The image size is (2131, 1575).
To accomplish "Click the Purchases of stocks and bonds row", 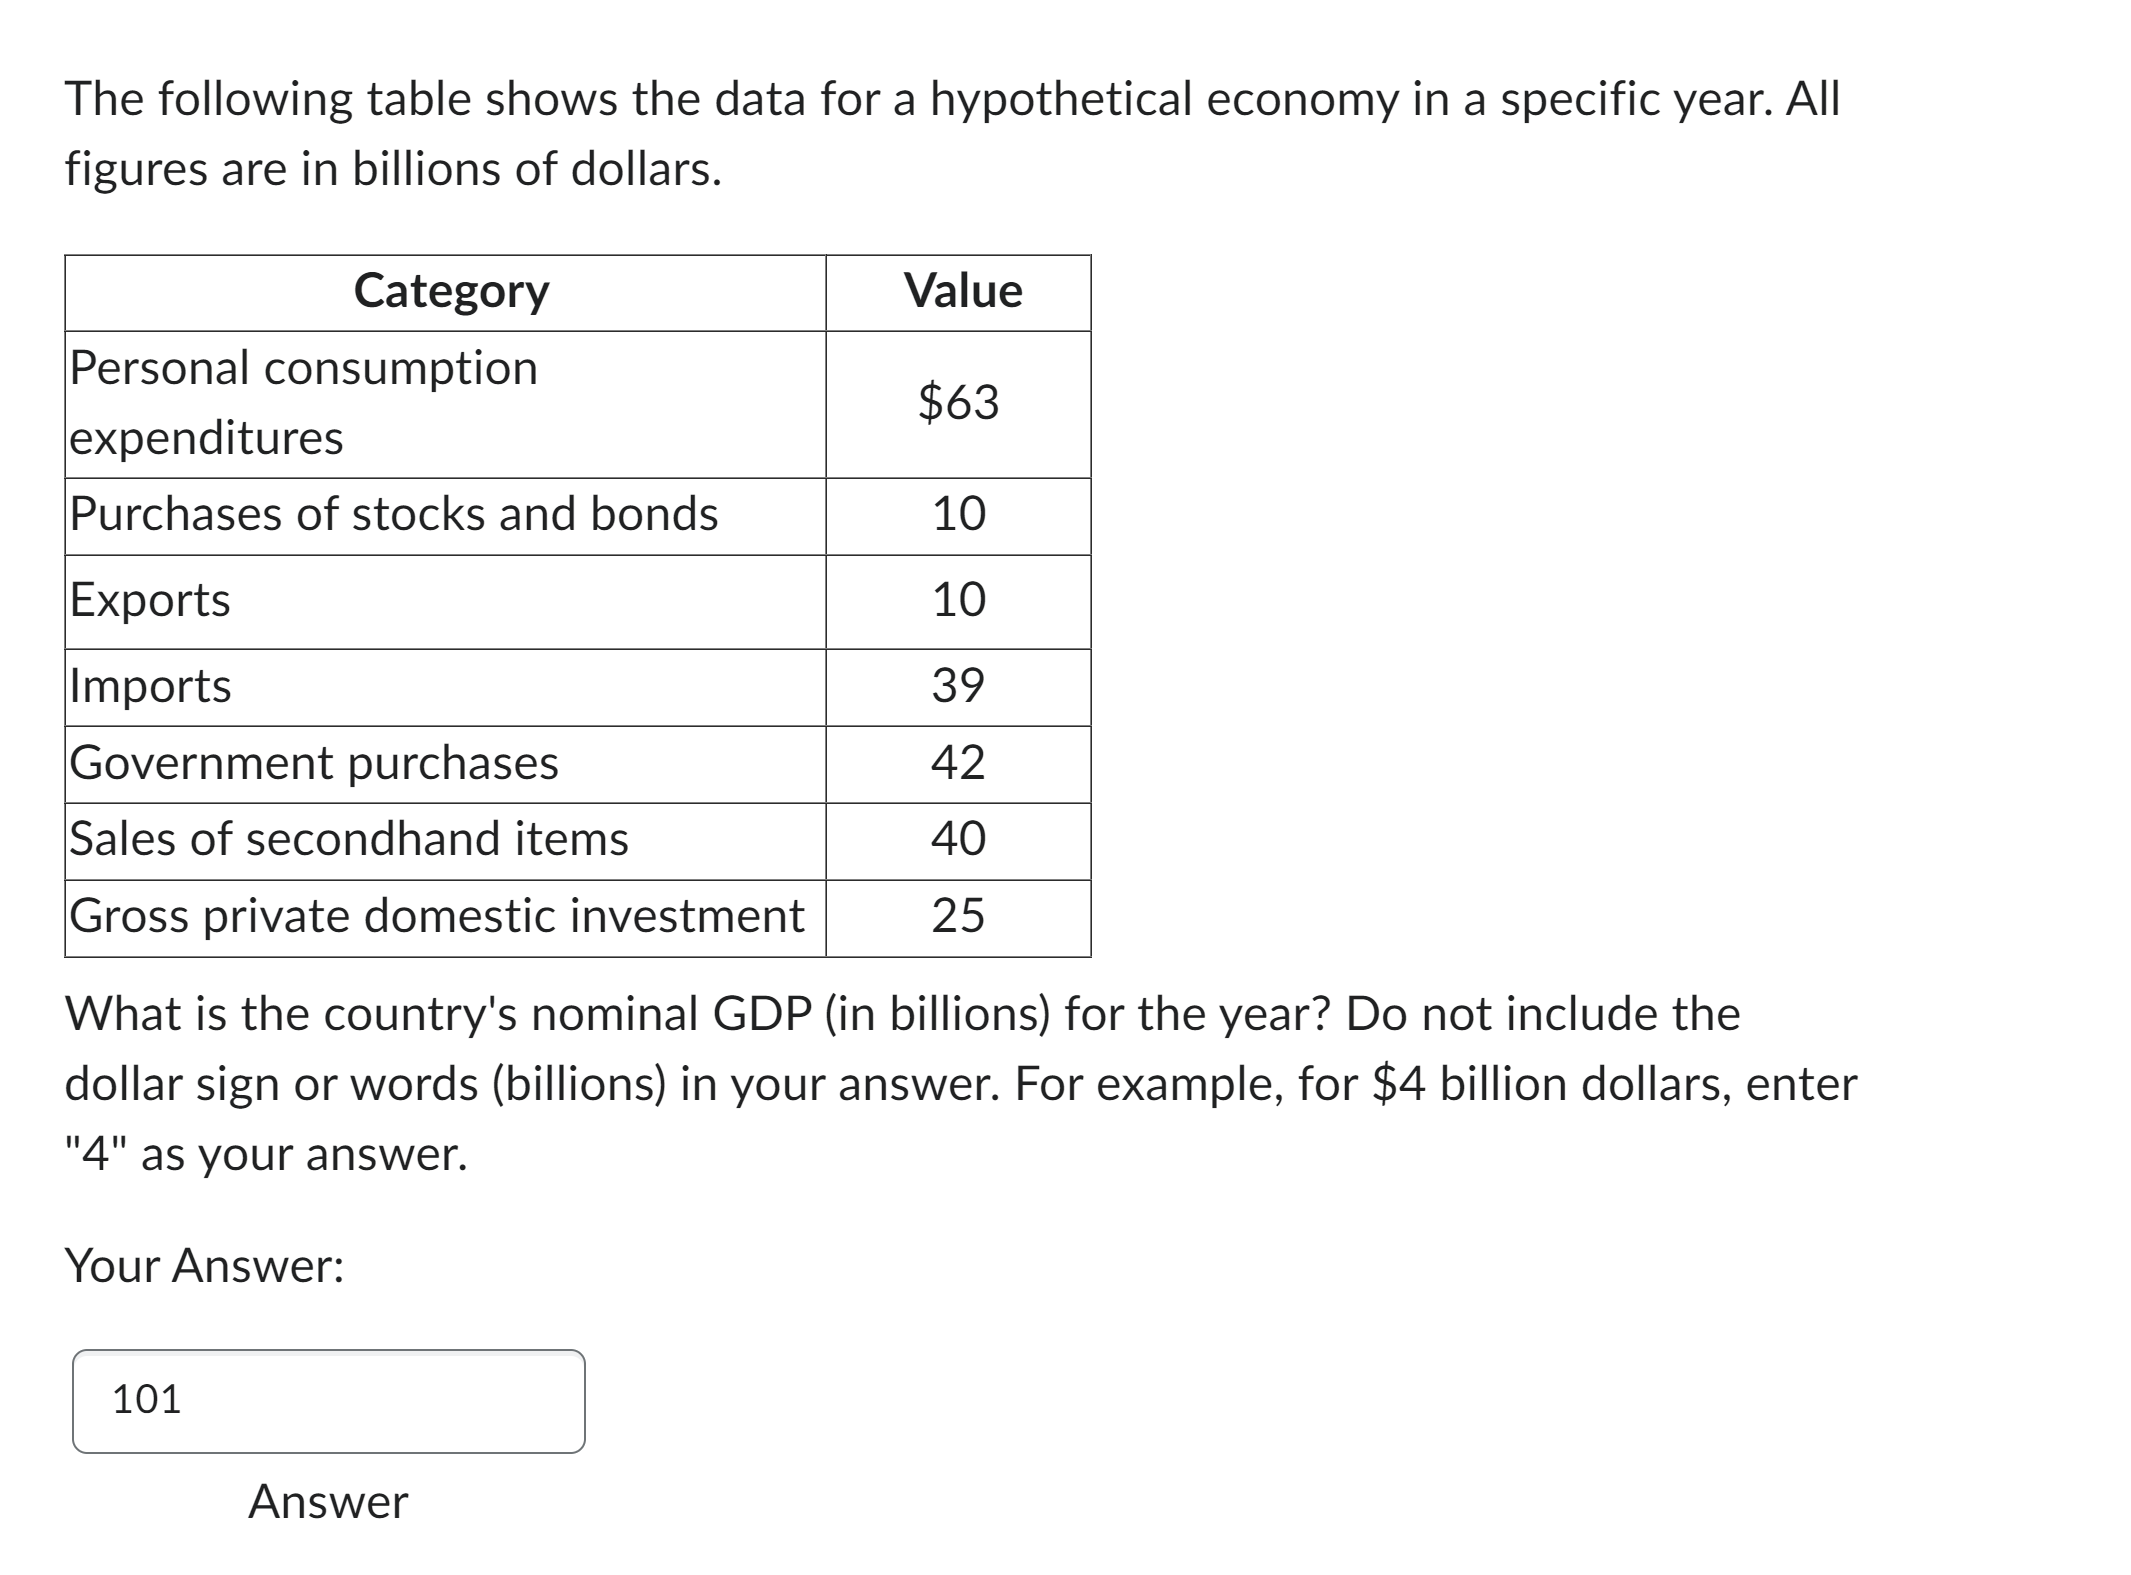I will [x=391, y=513].
